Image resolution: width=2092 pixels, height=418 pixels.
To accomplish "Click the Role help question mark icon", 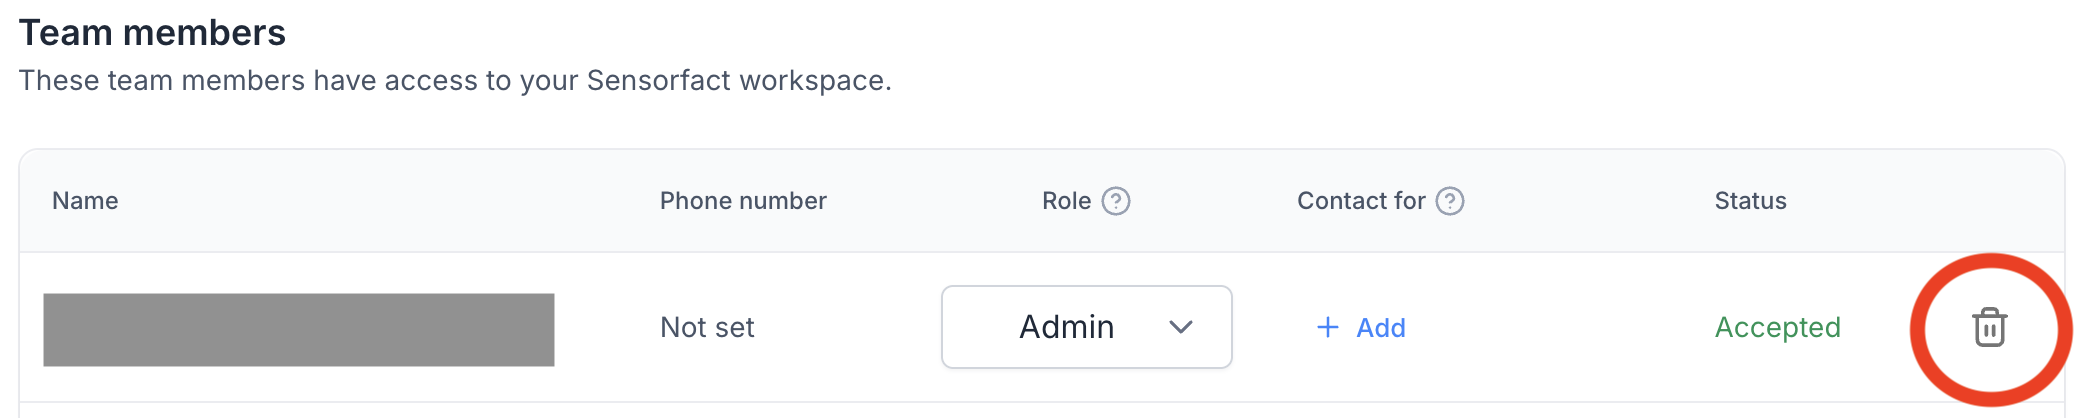I will pos(1116,201).
